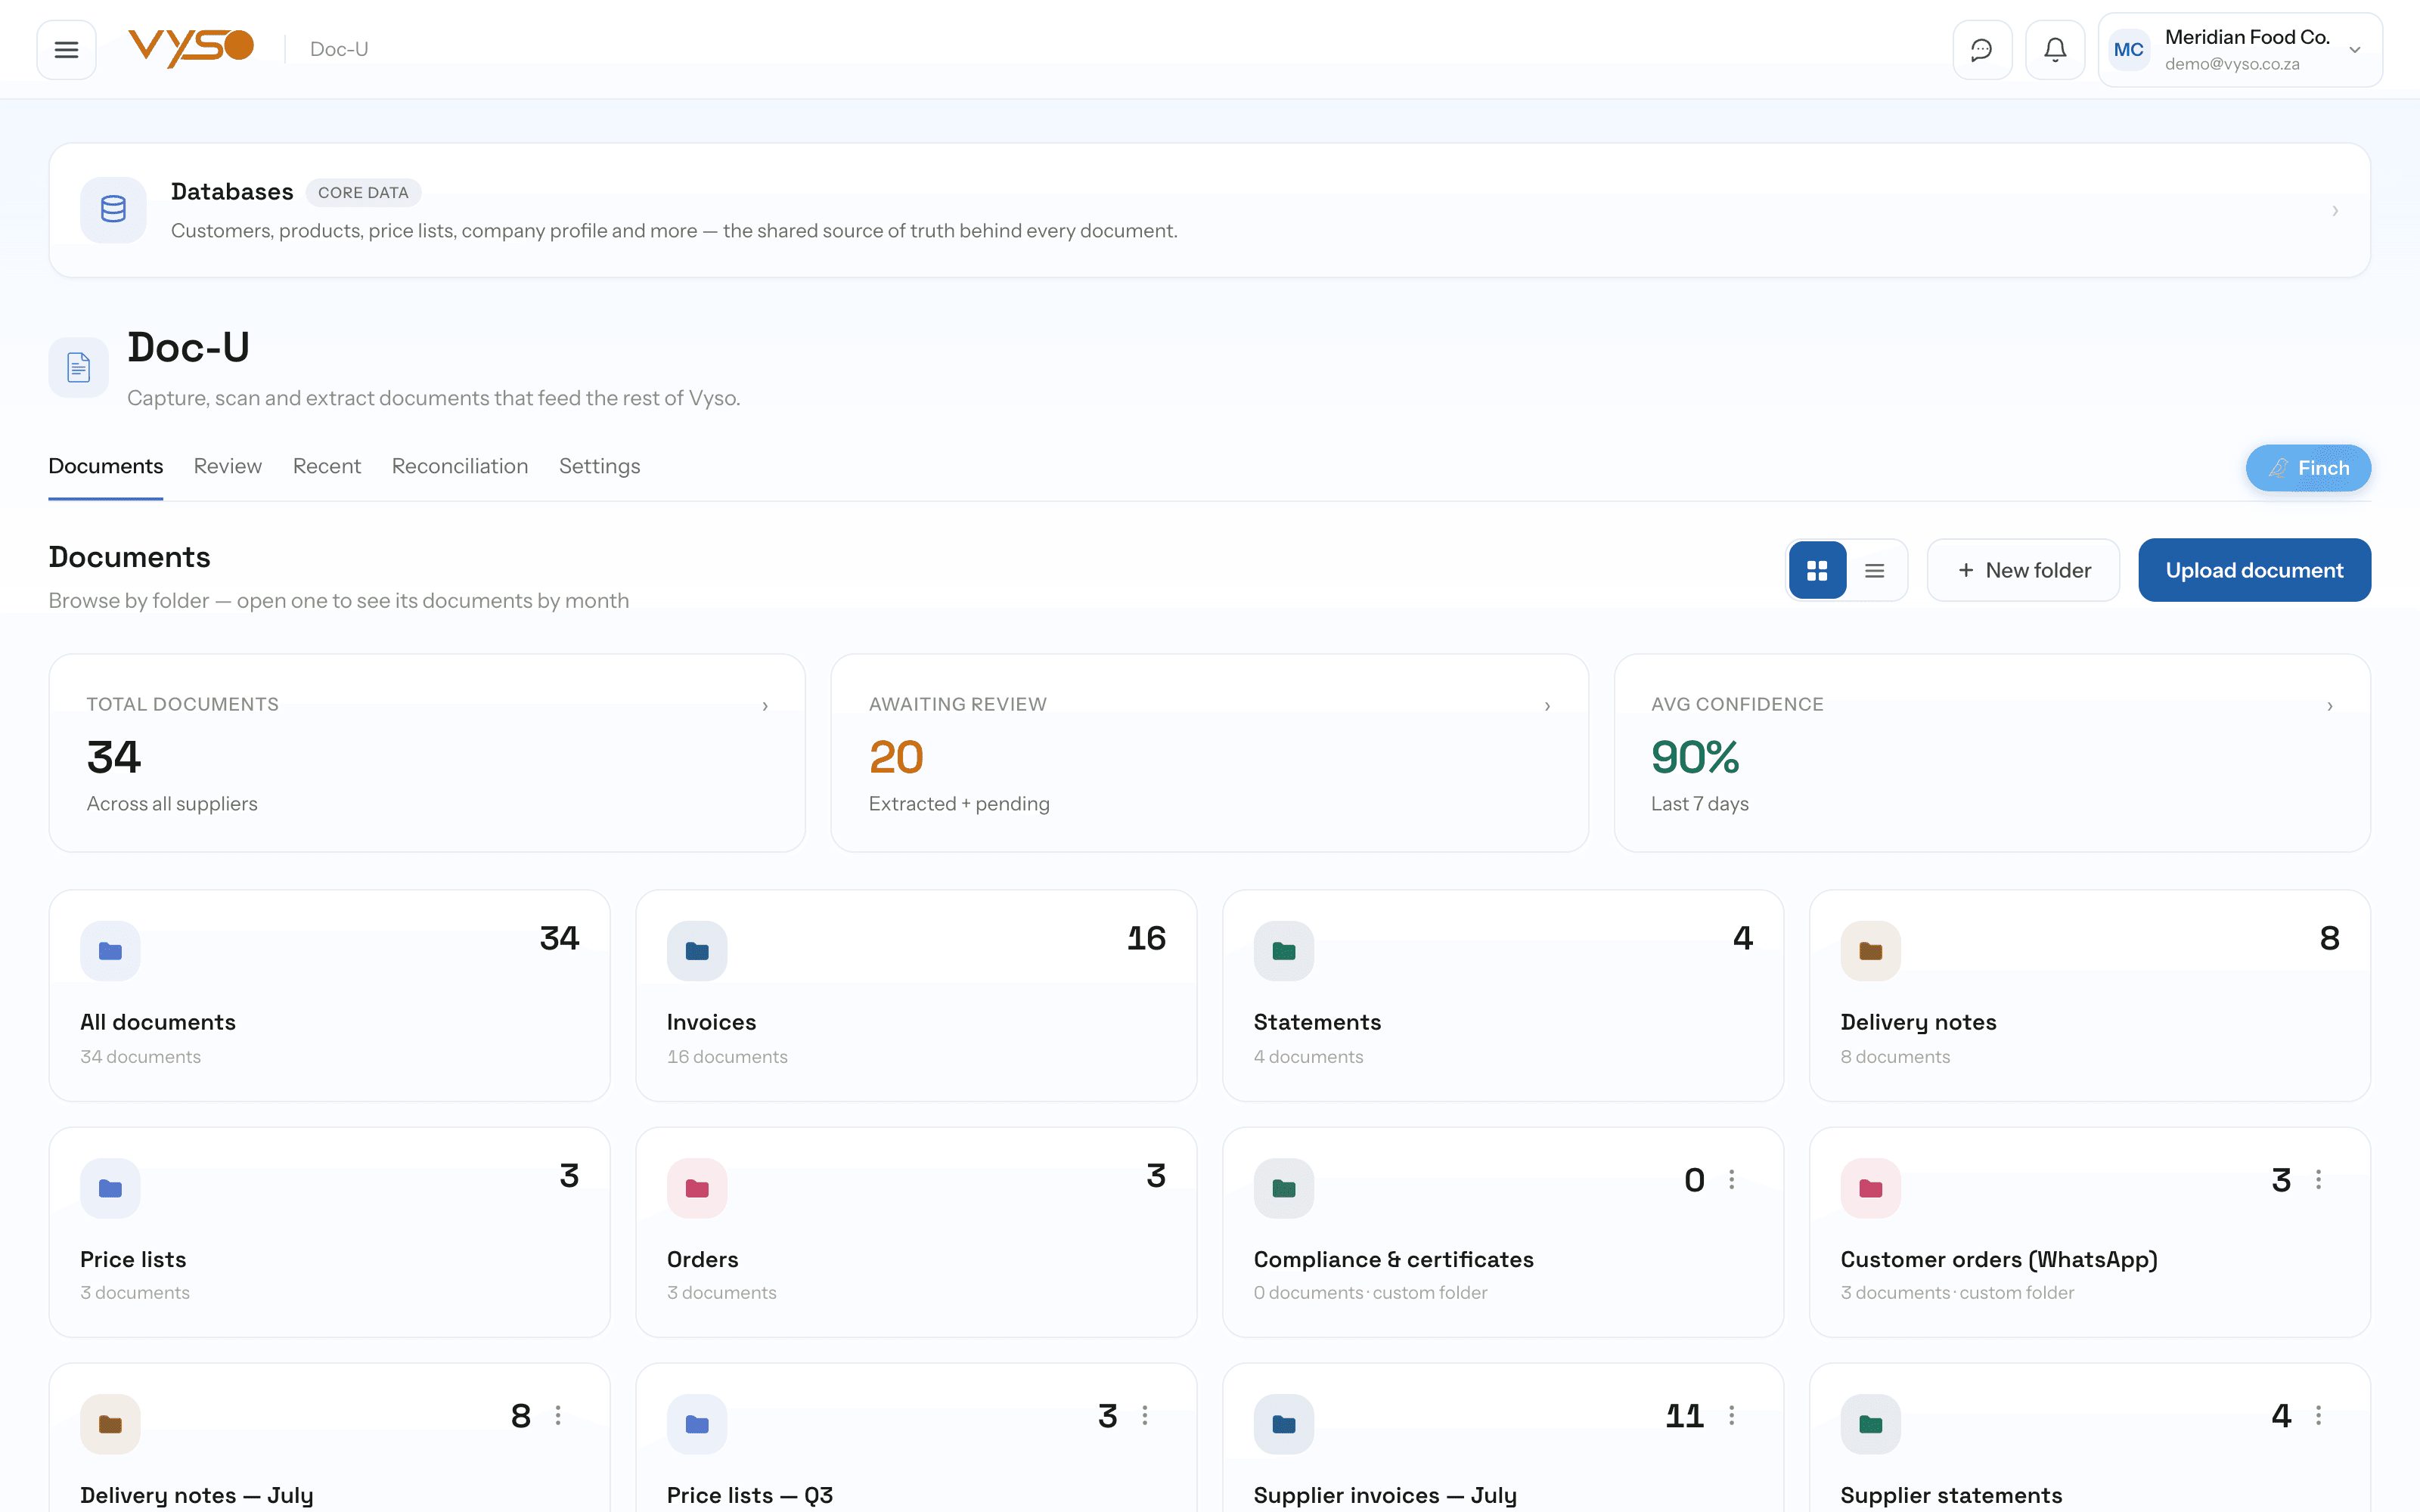This screenshot has height=1512, width=2420.
Task: Open options menu for Compliance & certificates
Action: (1732, 1179)
